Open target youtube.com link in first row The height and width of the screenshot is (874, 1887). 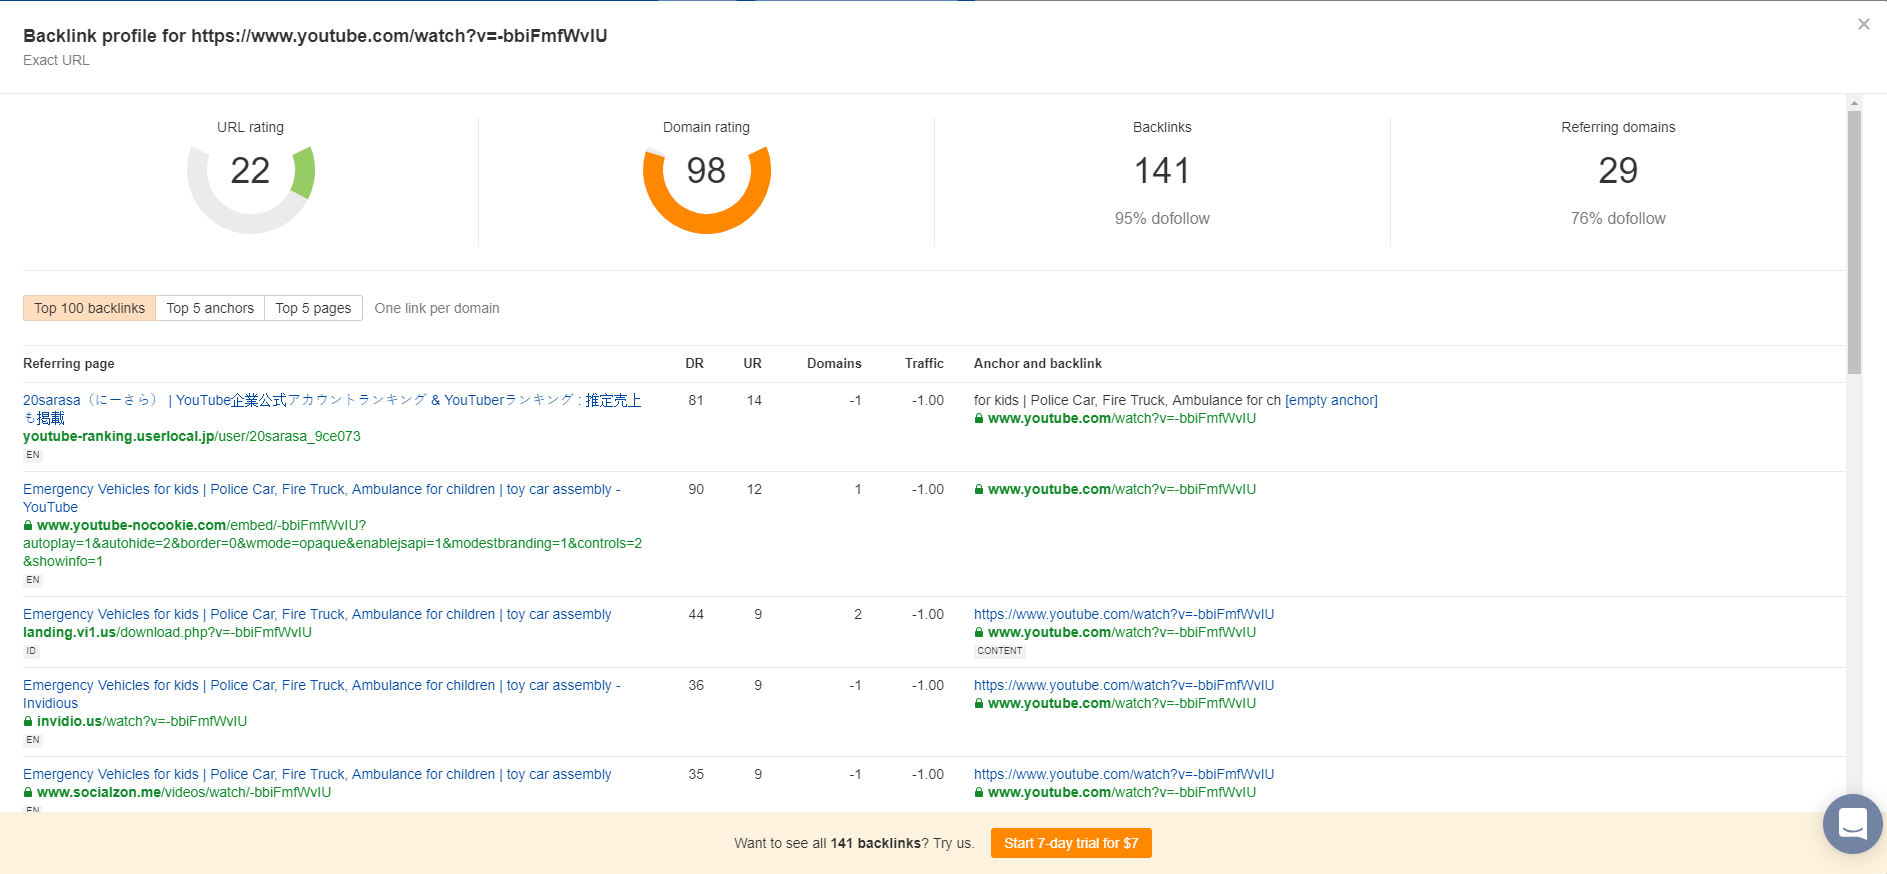coord(1122,418)
